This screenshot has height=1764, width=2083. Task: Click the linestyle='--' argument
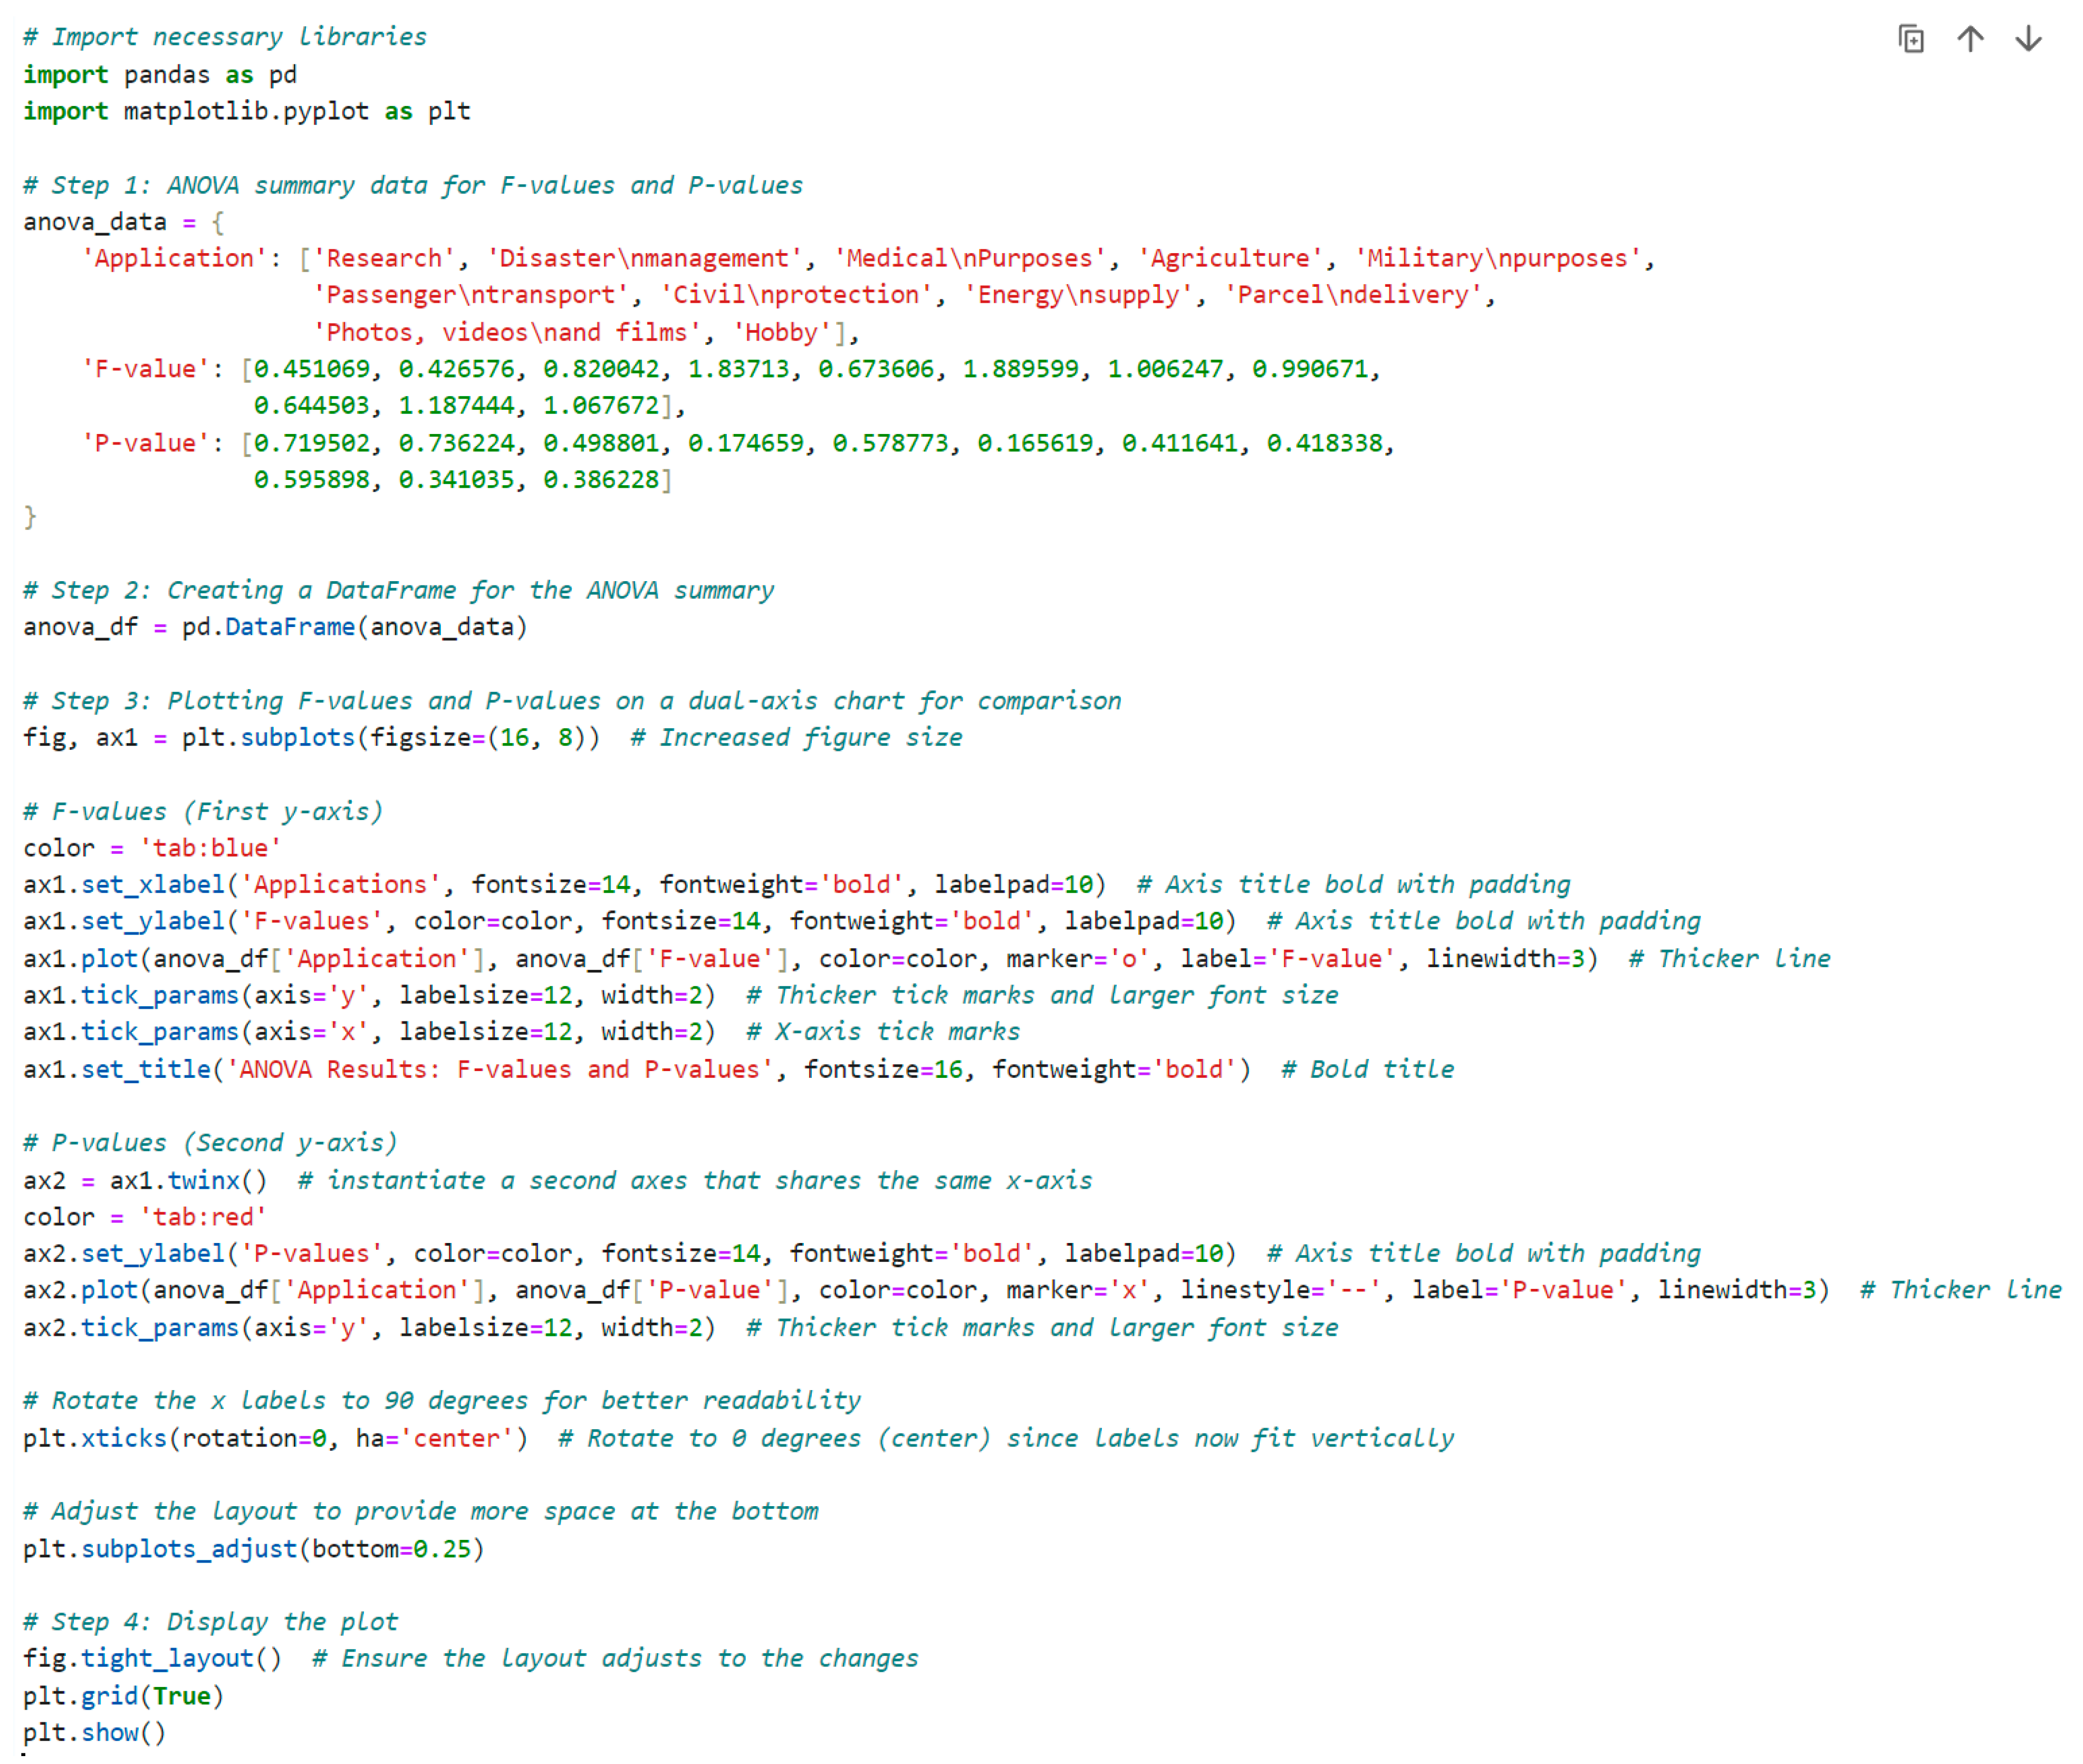coord(1283,1291)
